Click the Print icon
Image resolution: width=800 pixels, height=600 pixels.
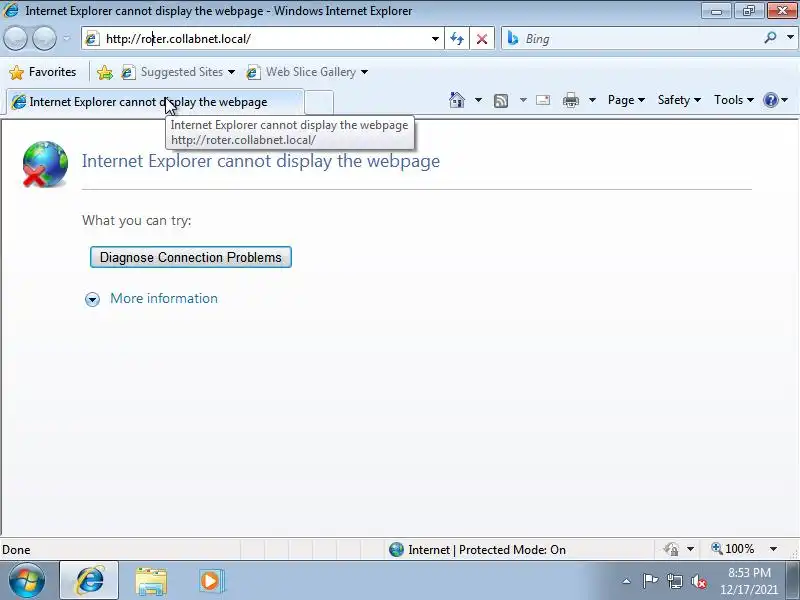570,100
